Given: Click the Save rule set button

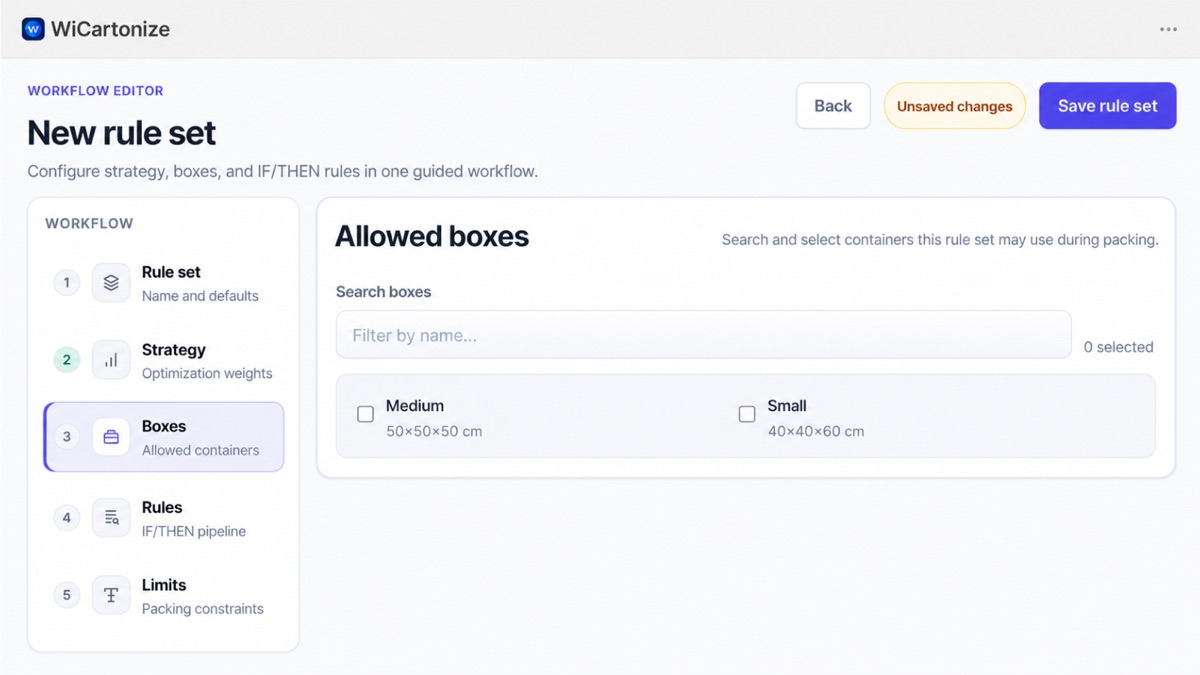Looking at the screenshot, I should click(x=1108, y=106).
